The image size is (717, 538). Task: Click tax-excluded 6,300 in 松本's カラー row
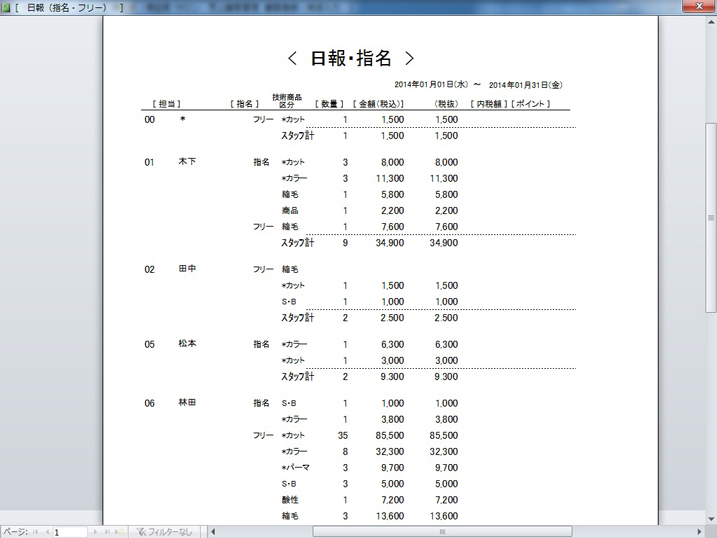(446, 345)
